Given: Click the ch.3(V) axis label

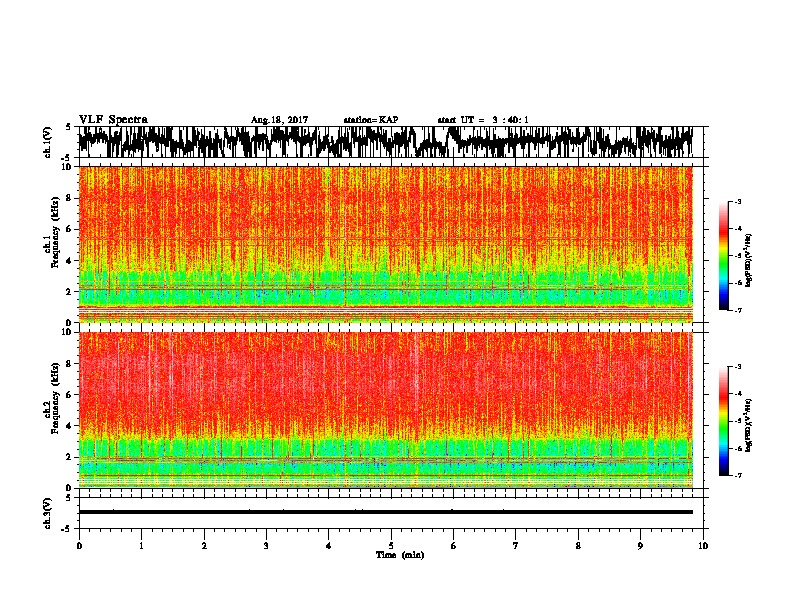Looking at the screenshot, I should (x=48, y=513).
